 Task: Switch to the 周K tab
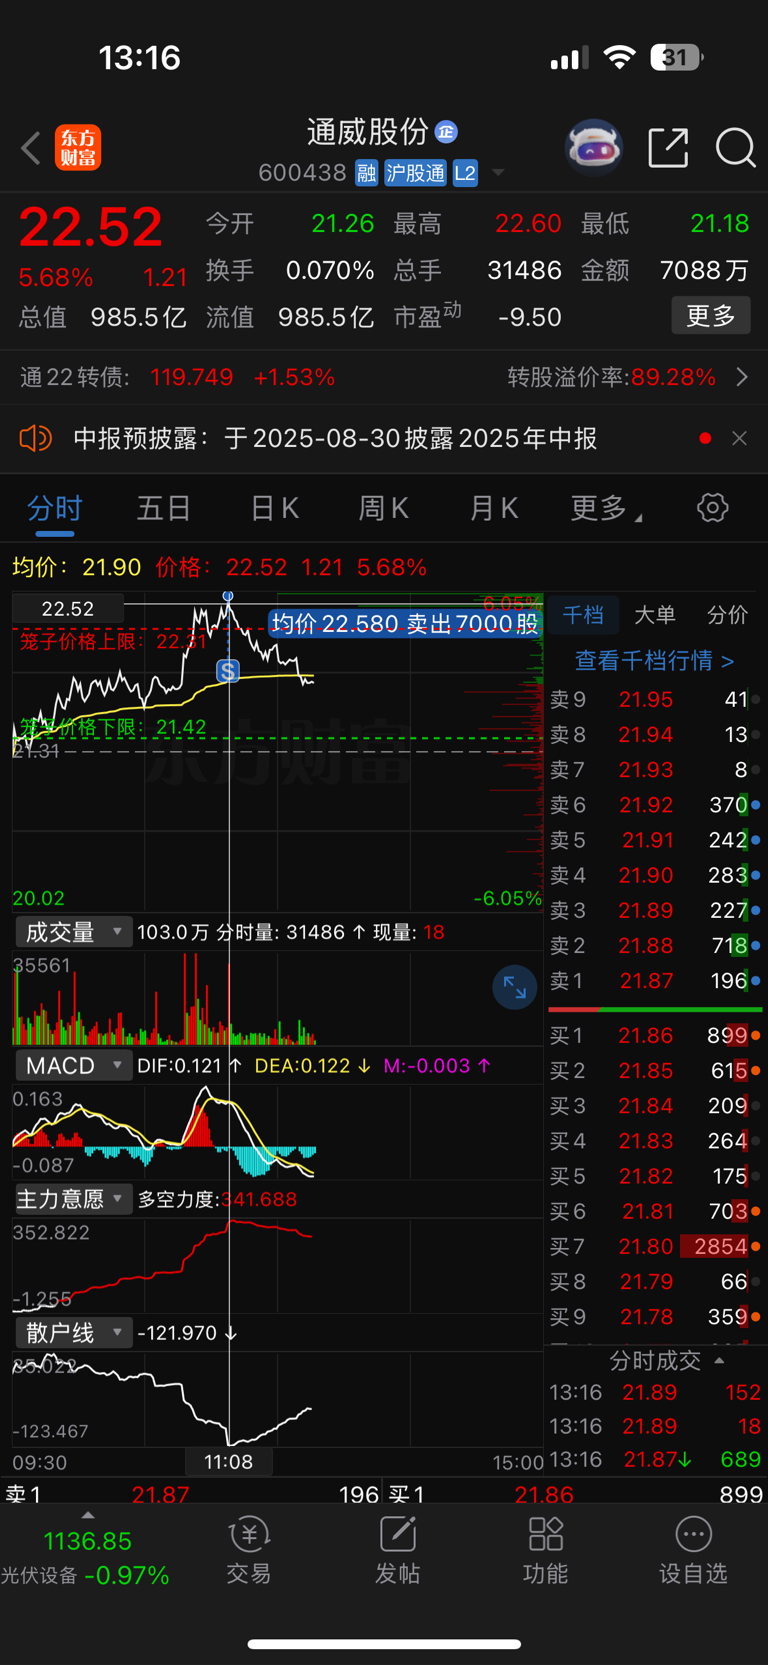coord(383,508)
